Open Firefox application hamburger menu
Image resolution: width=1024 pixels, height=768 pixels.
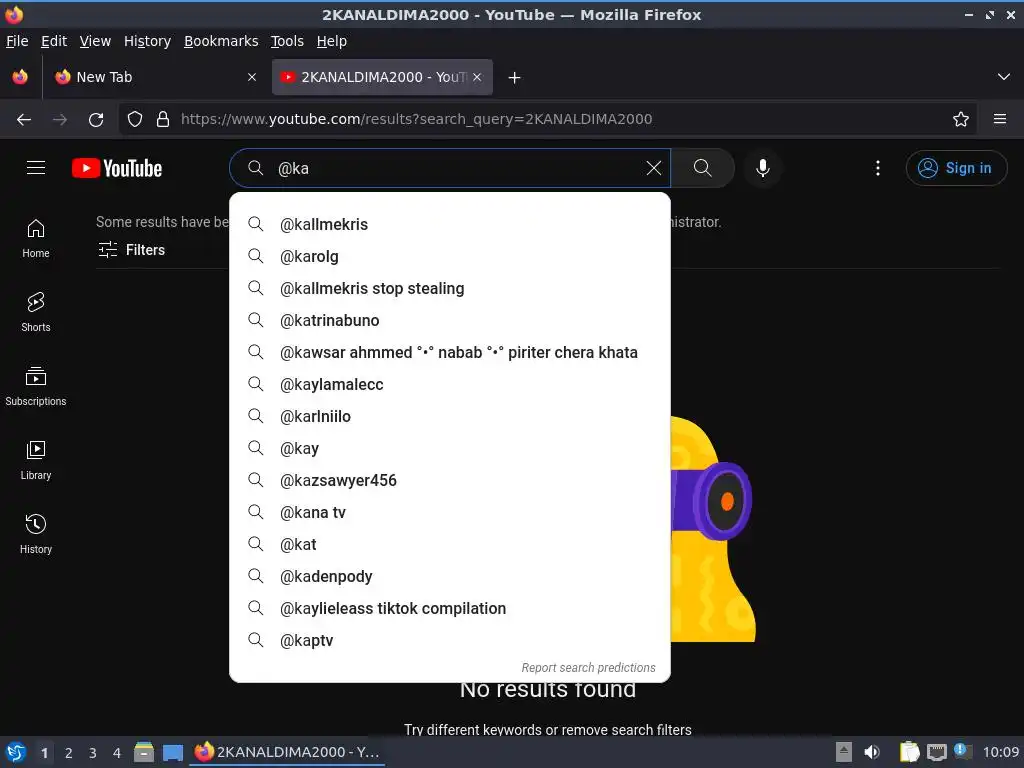click(x=1000, y=119)
